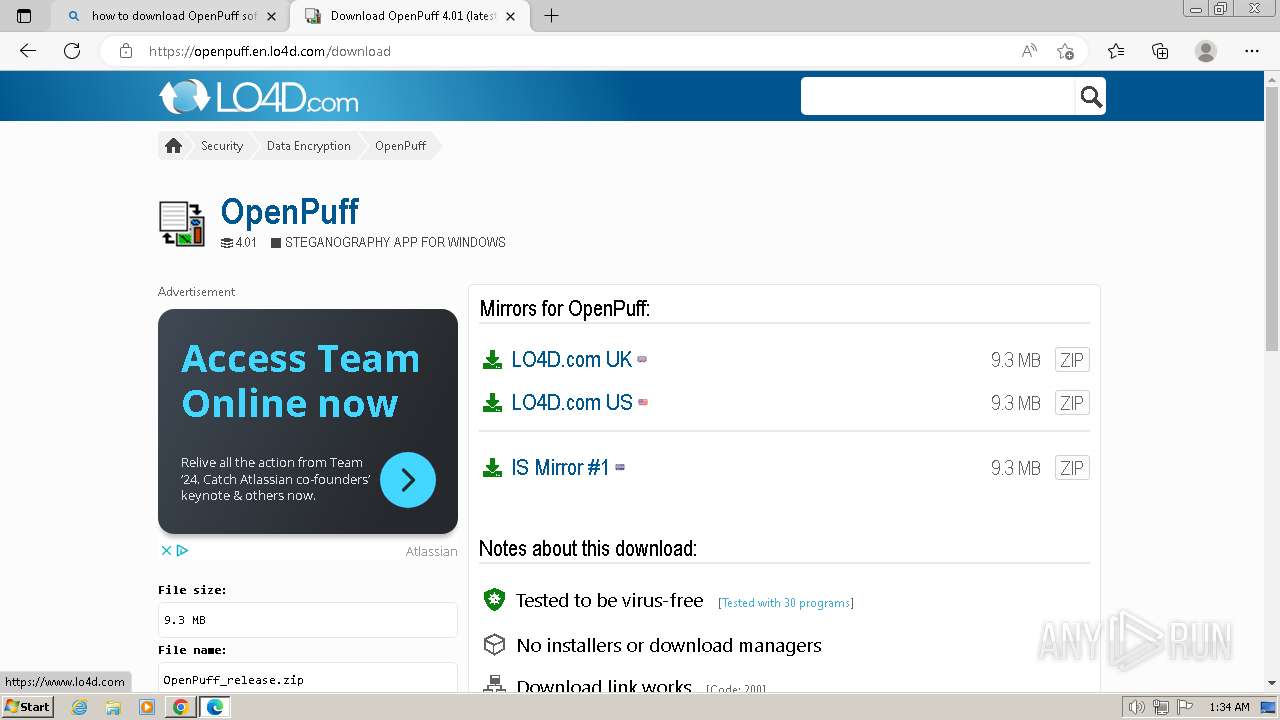This screenshot has width=1280, height=720.
Task: Download from LO4D.com UK mirror
Action: (x=572, y=360)
